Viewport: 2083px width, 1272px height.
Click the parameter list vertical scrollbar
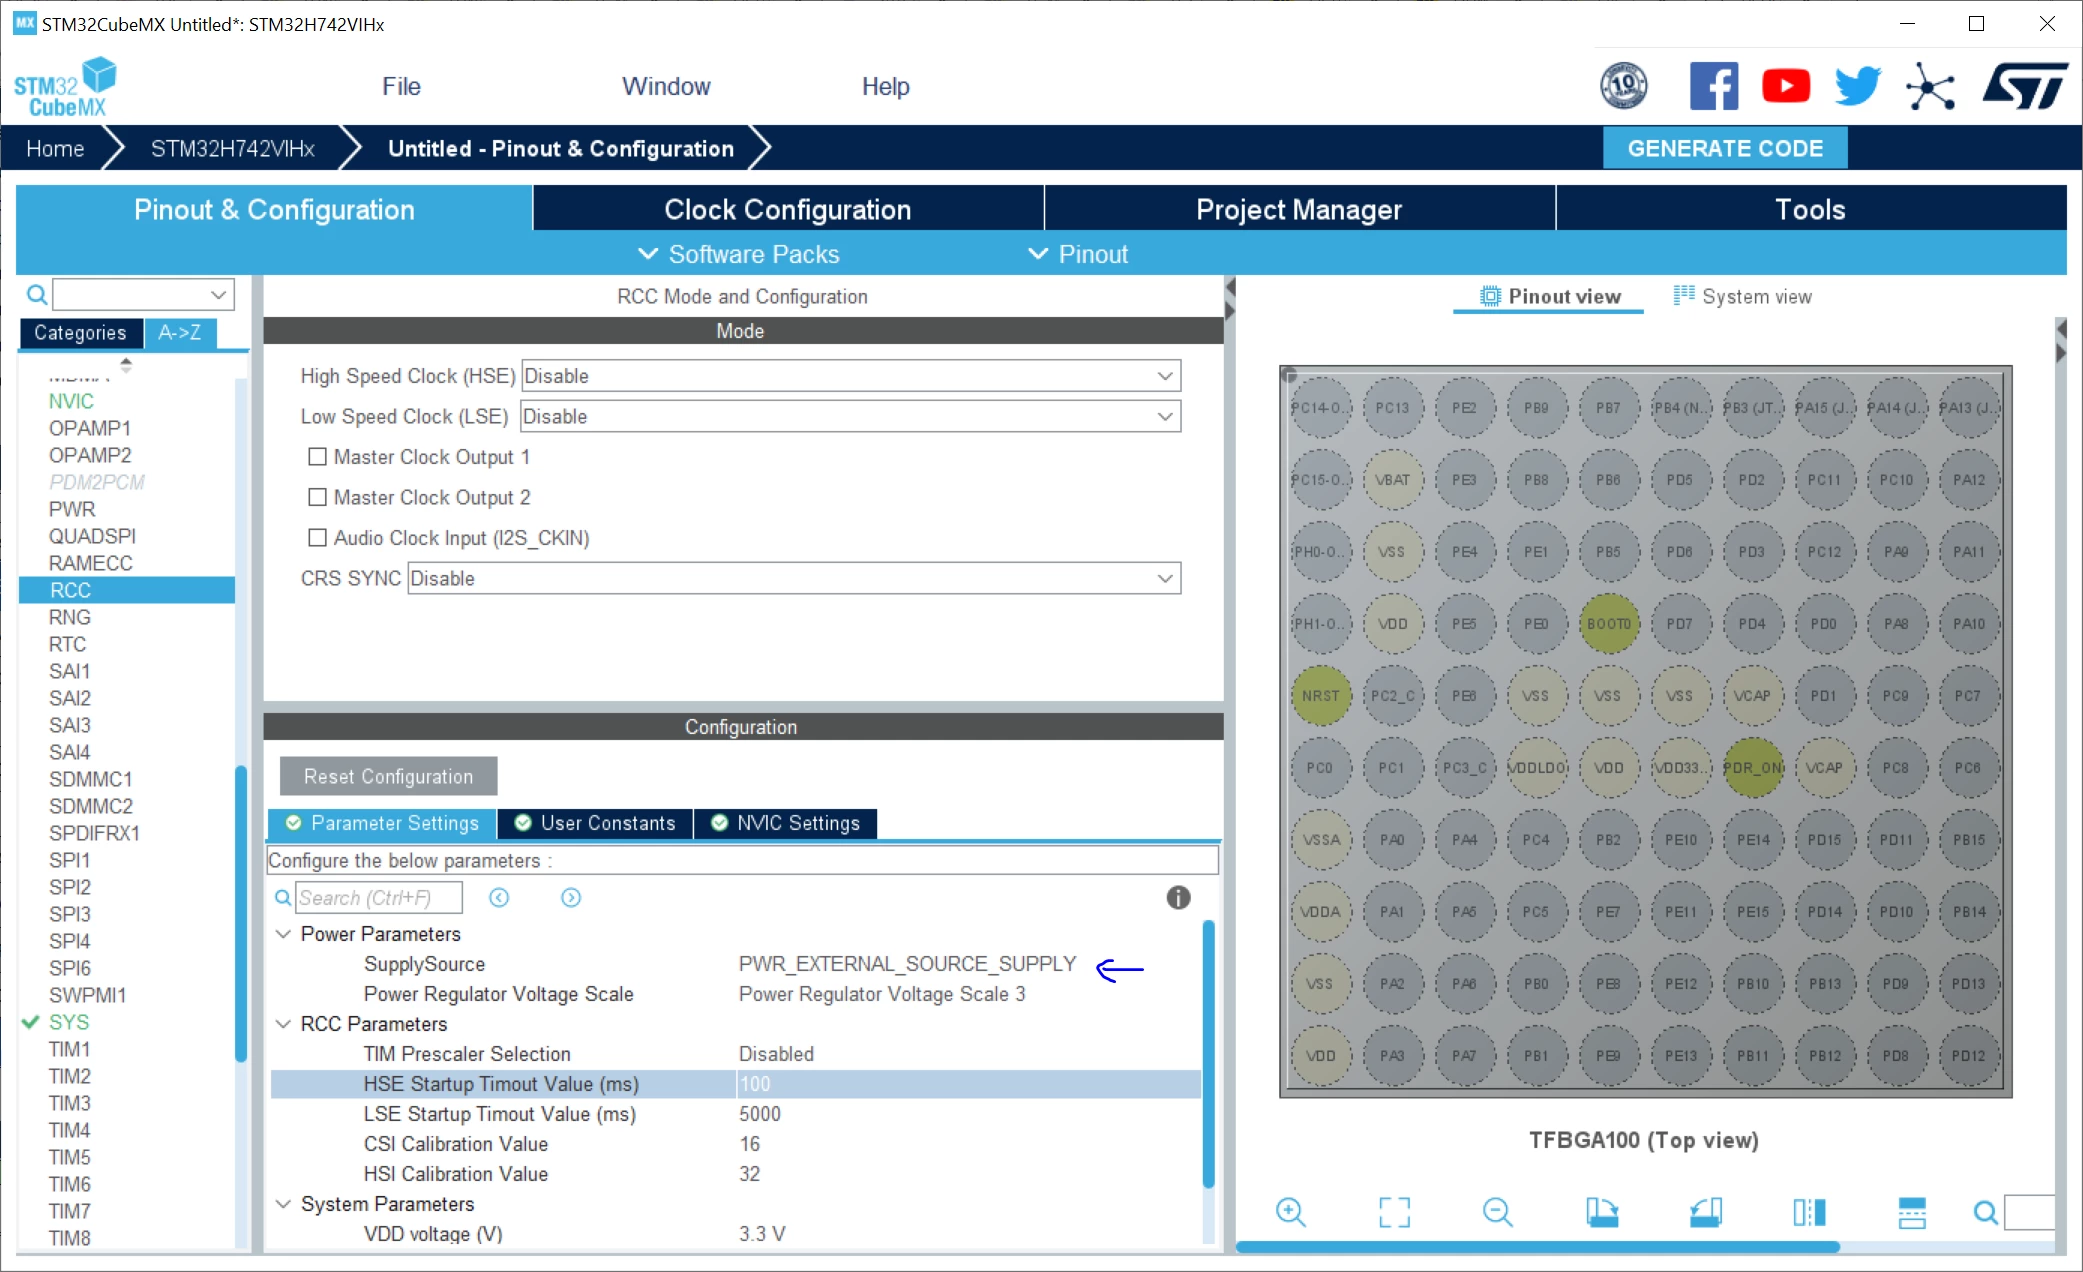click(1208, 1053)
